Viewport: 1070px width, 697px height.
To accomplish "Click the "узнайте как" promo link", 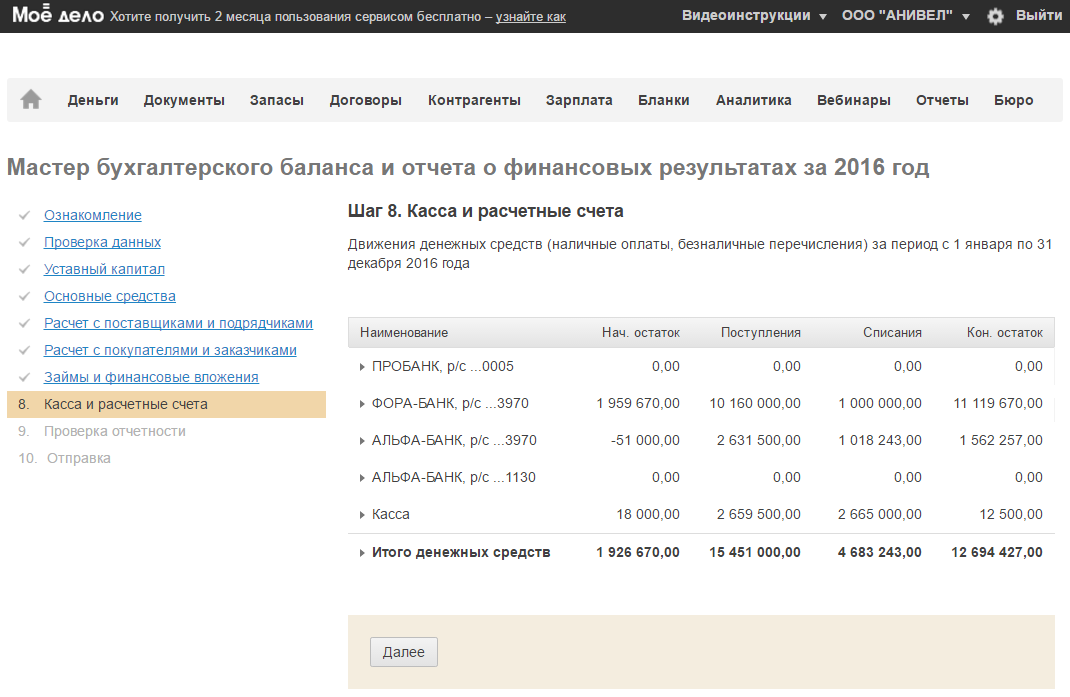I will click(530, 17).
